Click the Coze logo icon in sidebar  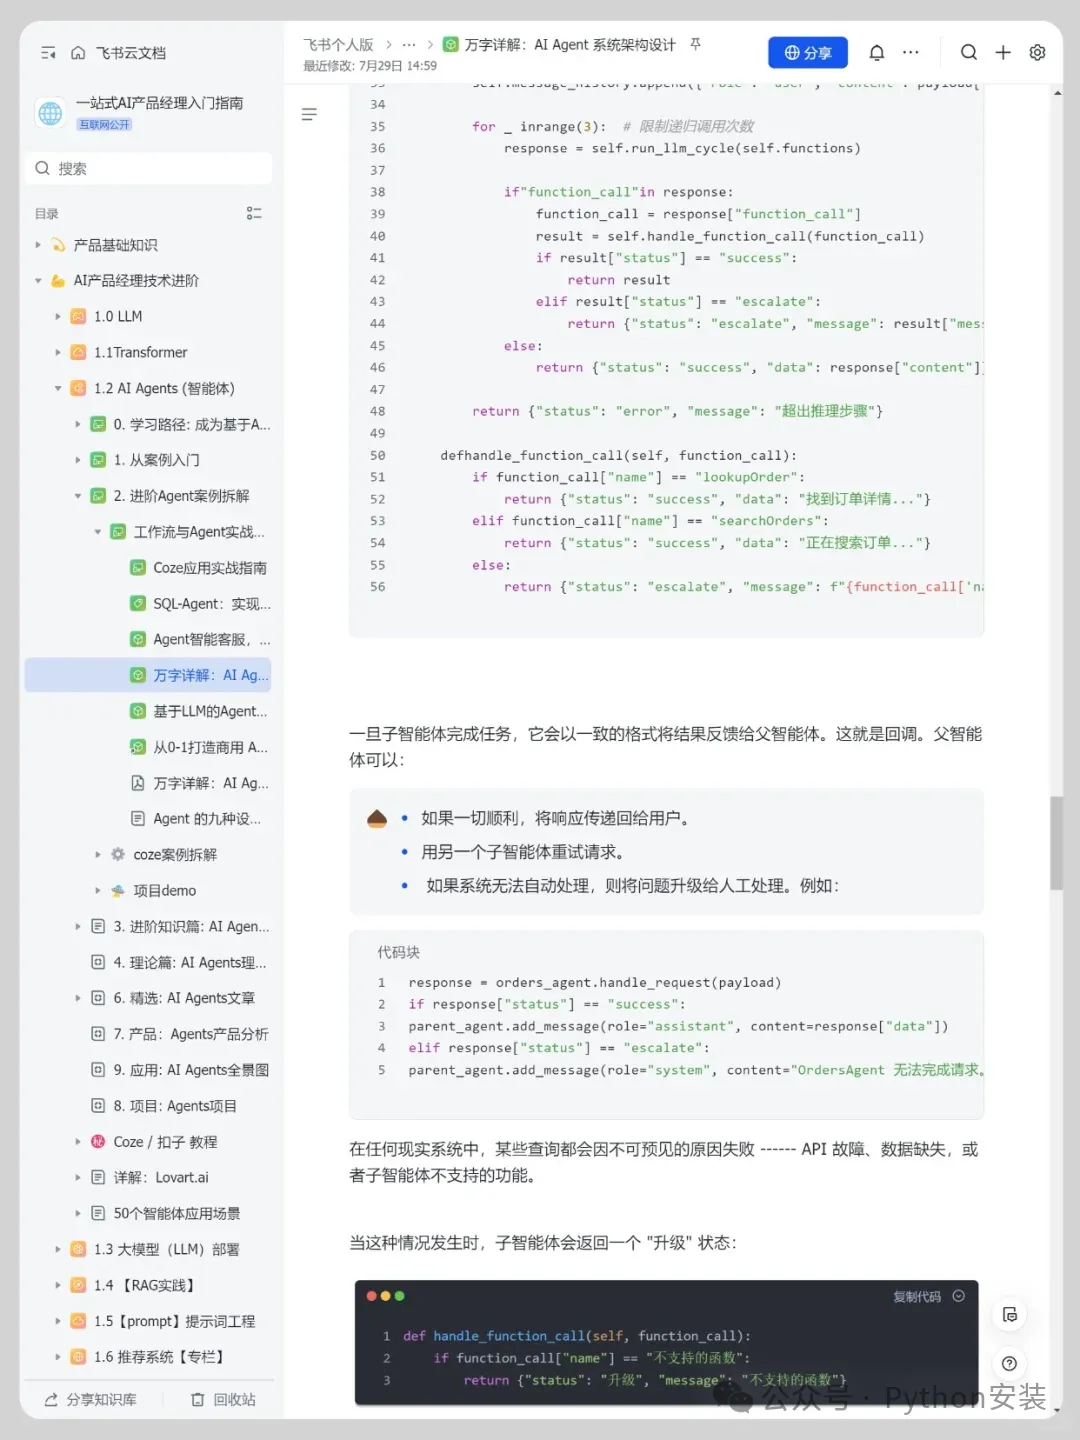tap(98, 1142)
